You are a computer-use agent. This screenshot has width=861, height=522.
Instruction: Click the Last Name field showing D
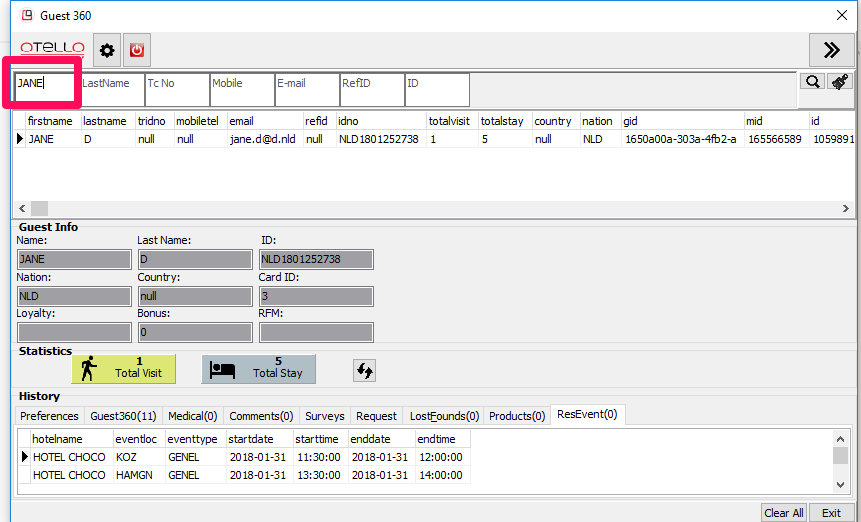195,259
